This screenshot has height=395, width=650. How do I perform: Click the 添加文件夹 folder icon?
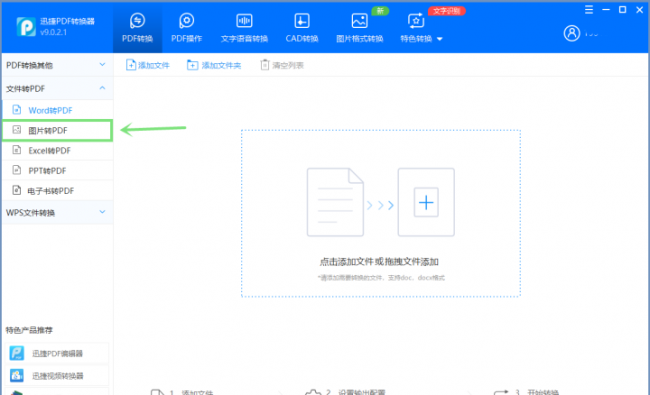(x=192, y=65)
